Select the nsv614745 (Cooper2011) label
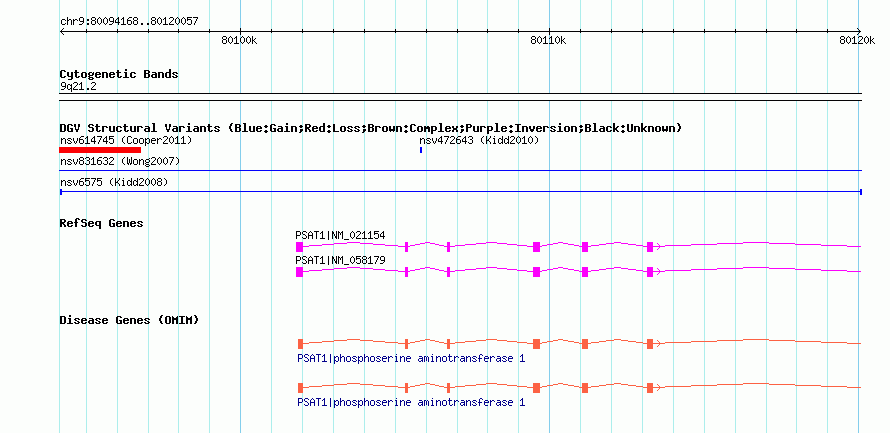This screenshot has height=433, width=890. click(x=126, y=140)
